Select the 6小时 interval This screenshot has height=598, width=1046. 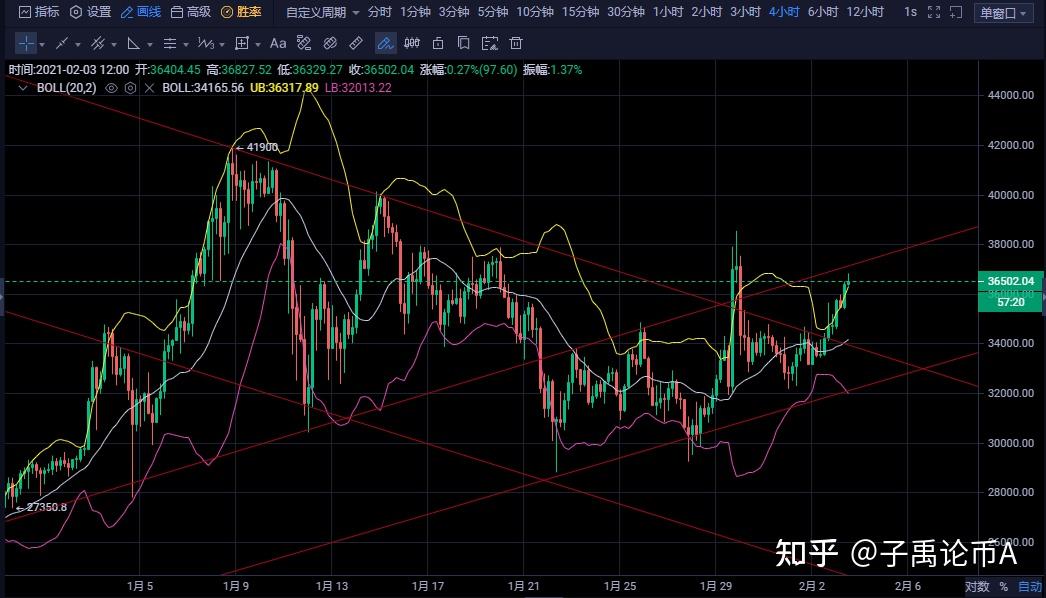[x=823, y=12]
